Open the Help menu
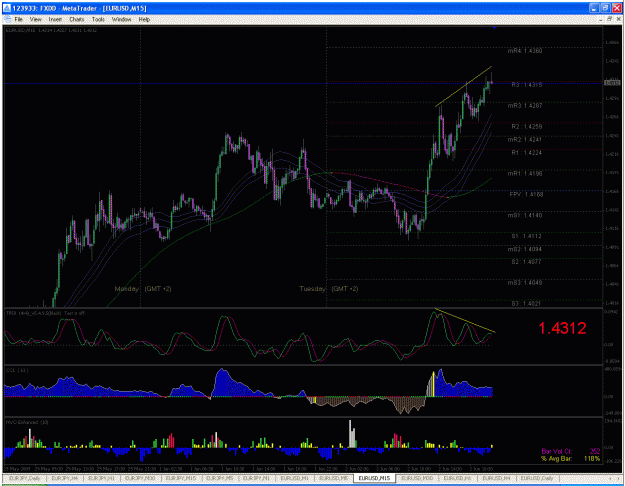This screenshot has height=486, width=625. [x=144, y=19]
